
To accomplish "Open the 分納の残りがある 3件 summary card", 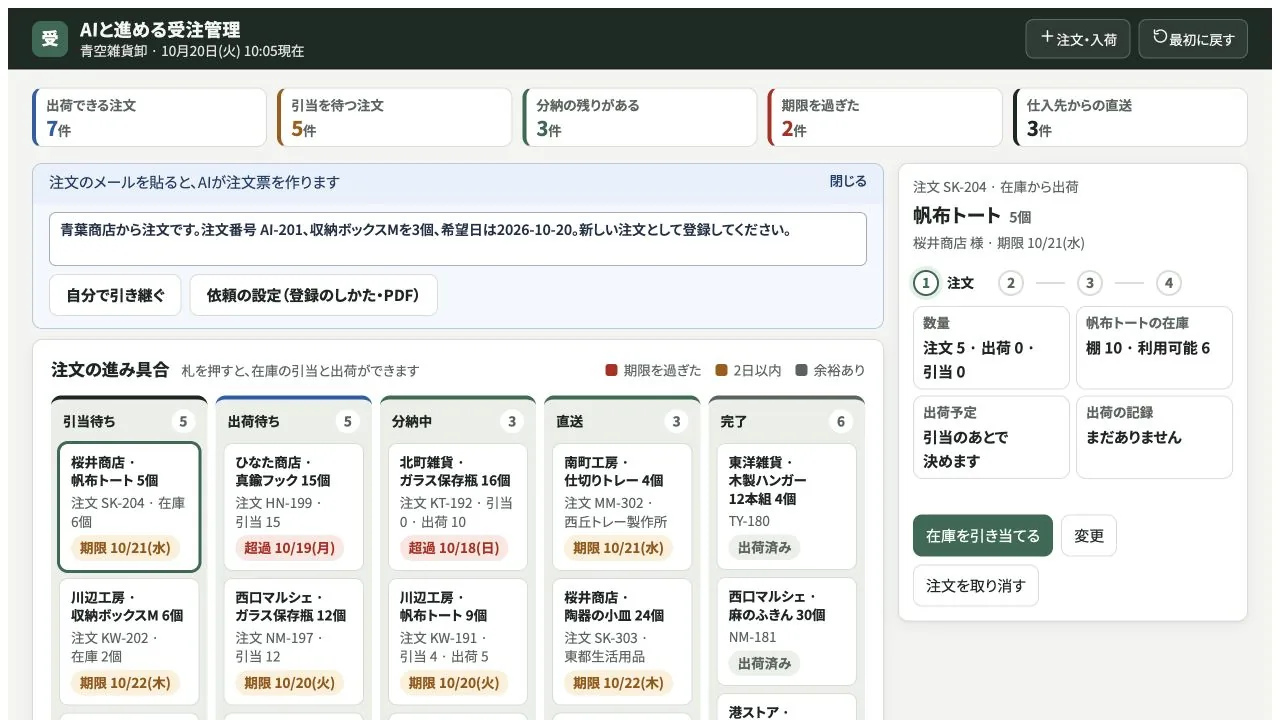I will [640, 118].
